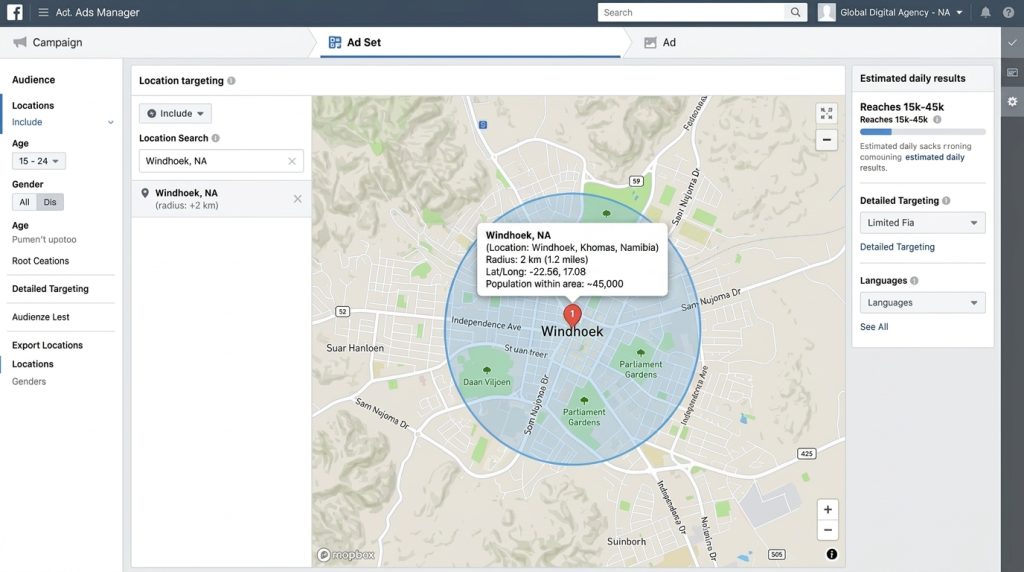Screen dimensions: 1024x572
Task: Click the See All languages link
Action: [874, 326]
